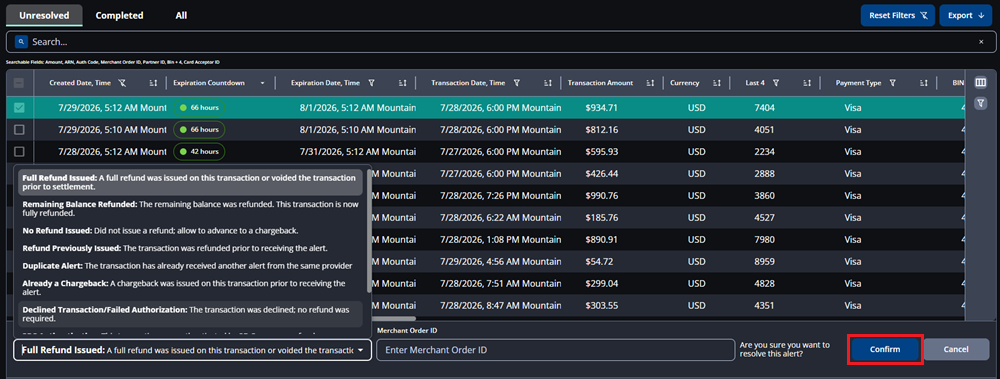Open the Export dropdown button
Image resolution: width=1000 pixels, height=379 pixels.
click(x=965, y=15)
